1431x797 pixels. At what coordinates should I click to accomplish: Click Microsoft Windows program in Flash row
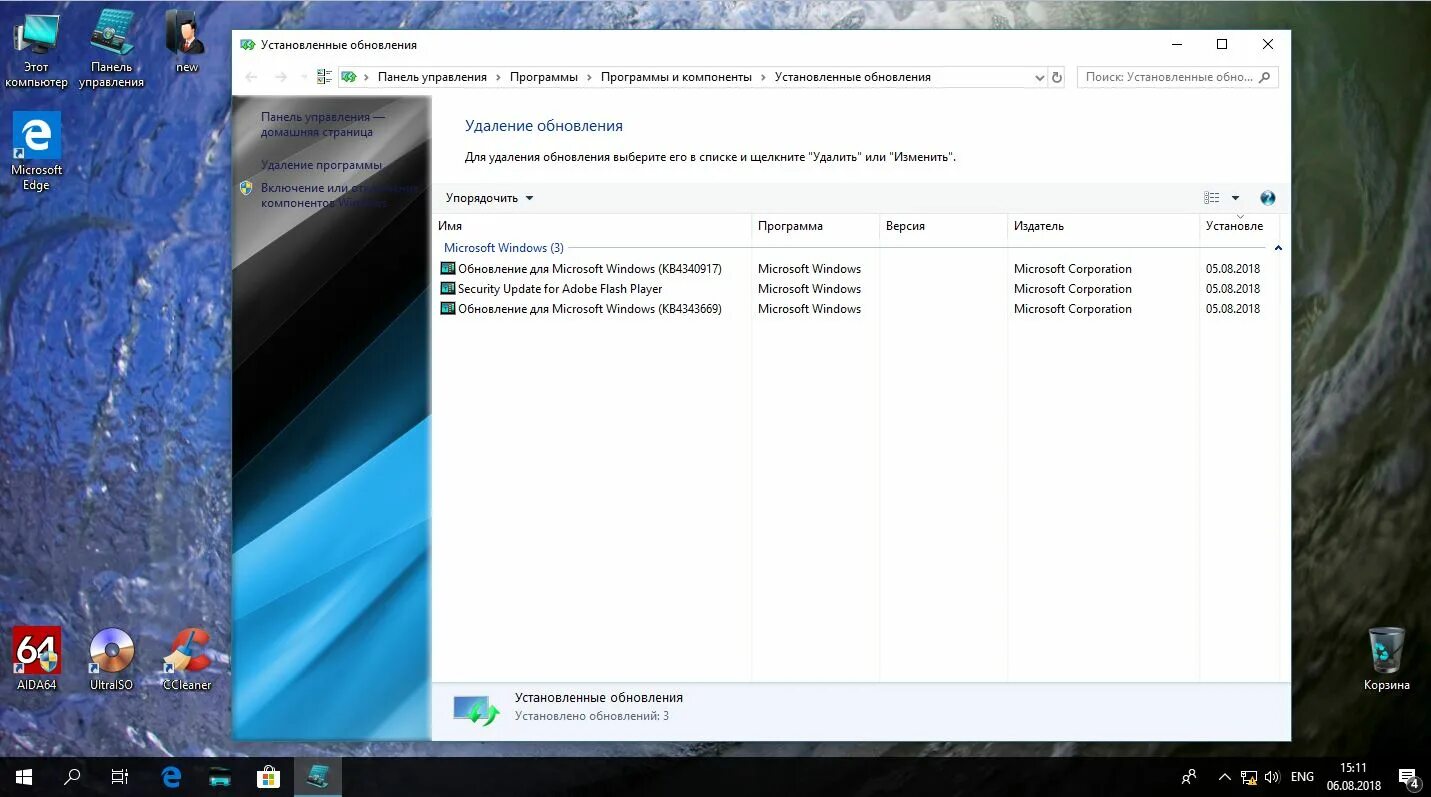809,289
